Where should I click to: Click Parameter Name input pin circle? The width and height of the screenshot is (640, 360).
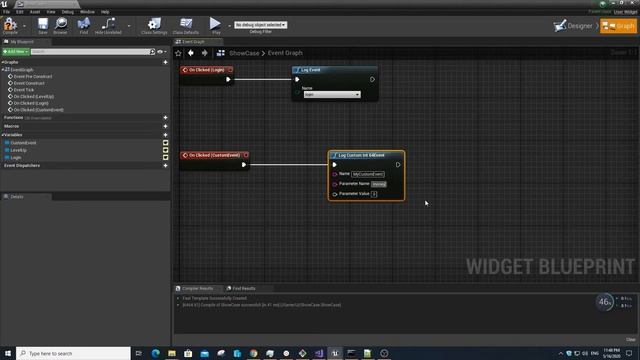(x=335, y=184)
